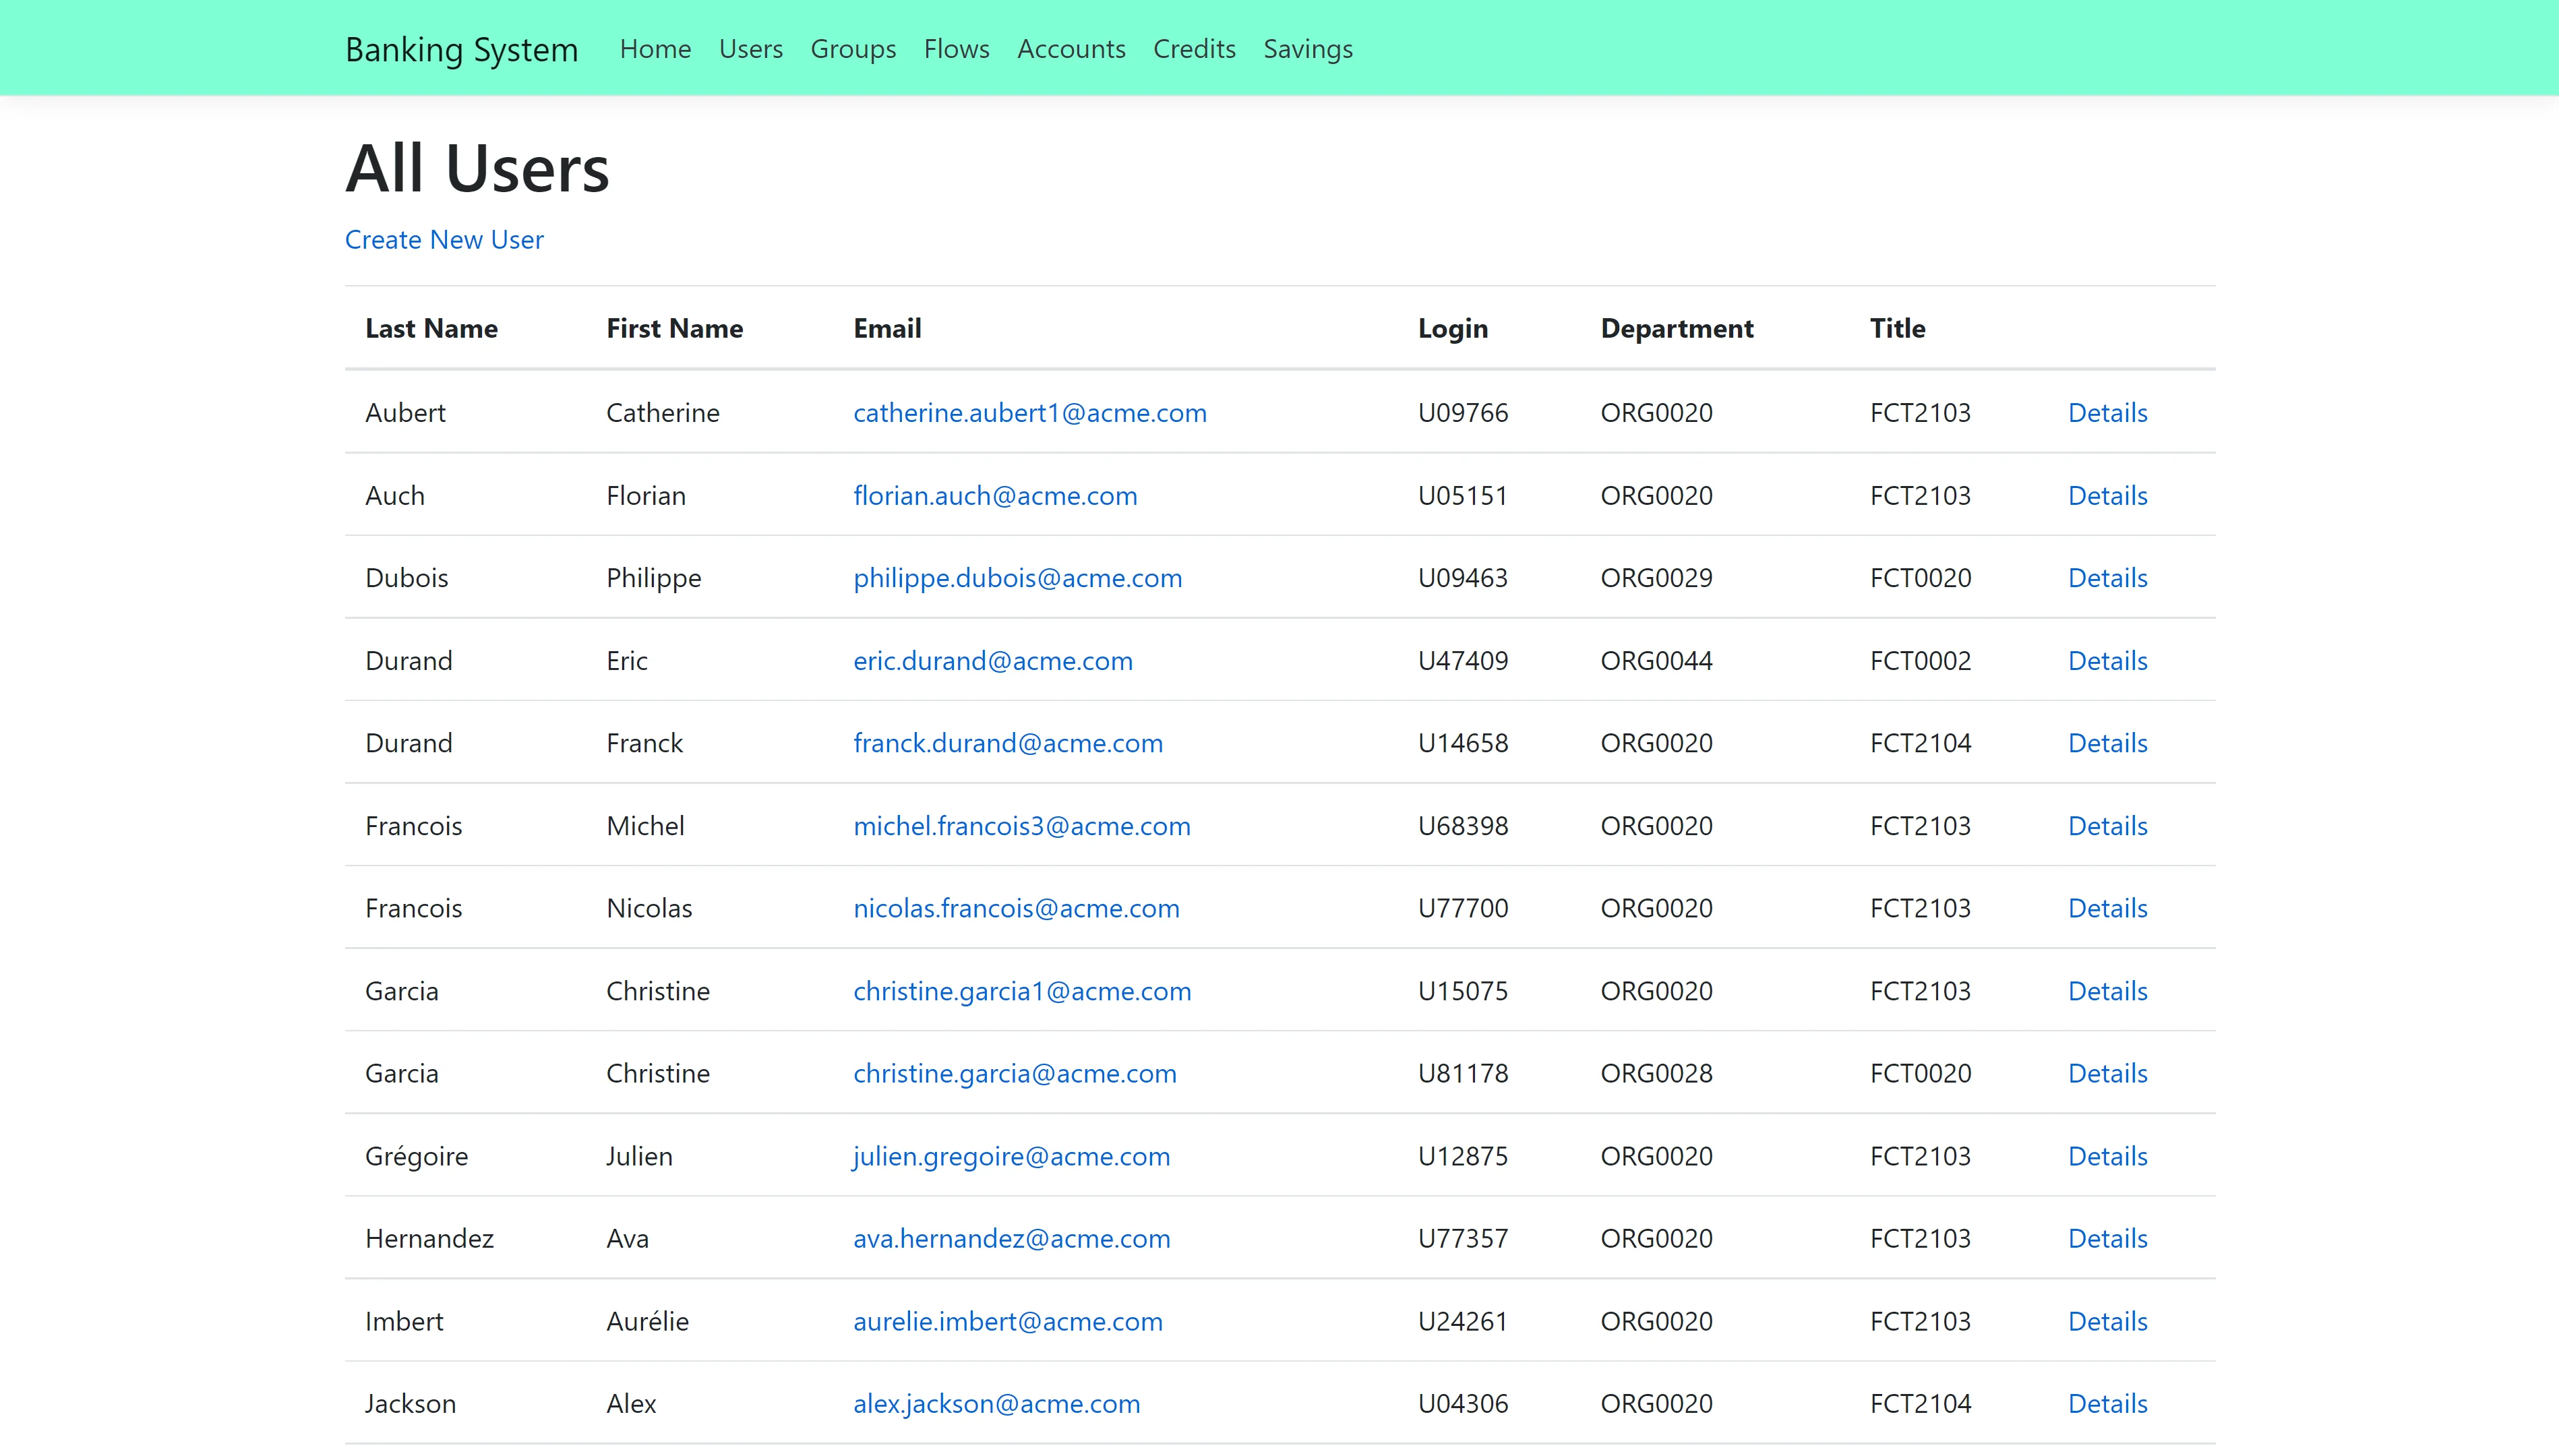Email alex.jackson@acme.com
Screen dimensions: 2559x1456
click(x=996, y=1404)
